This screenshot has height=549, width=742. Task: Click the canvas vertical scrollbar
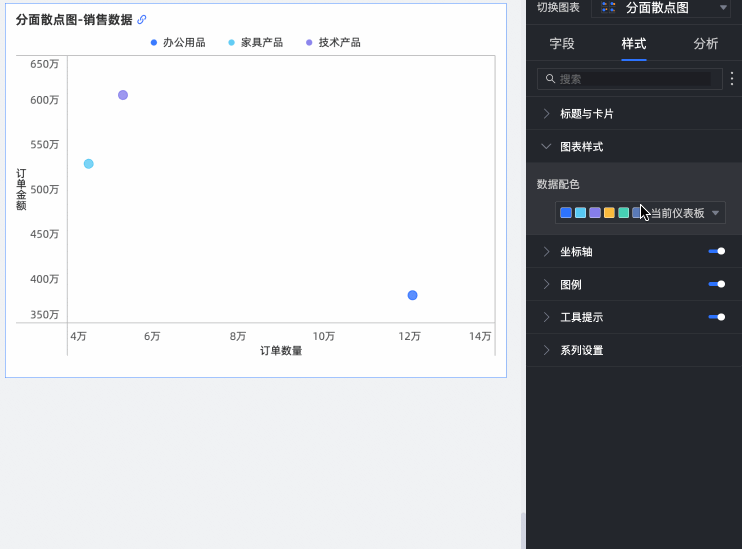click(523, 531)
